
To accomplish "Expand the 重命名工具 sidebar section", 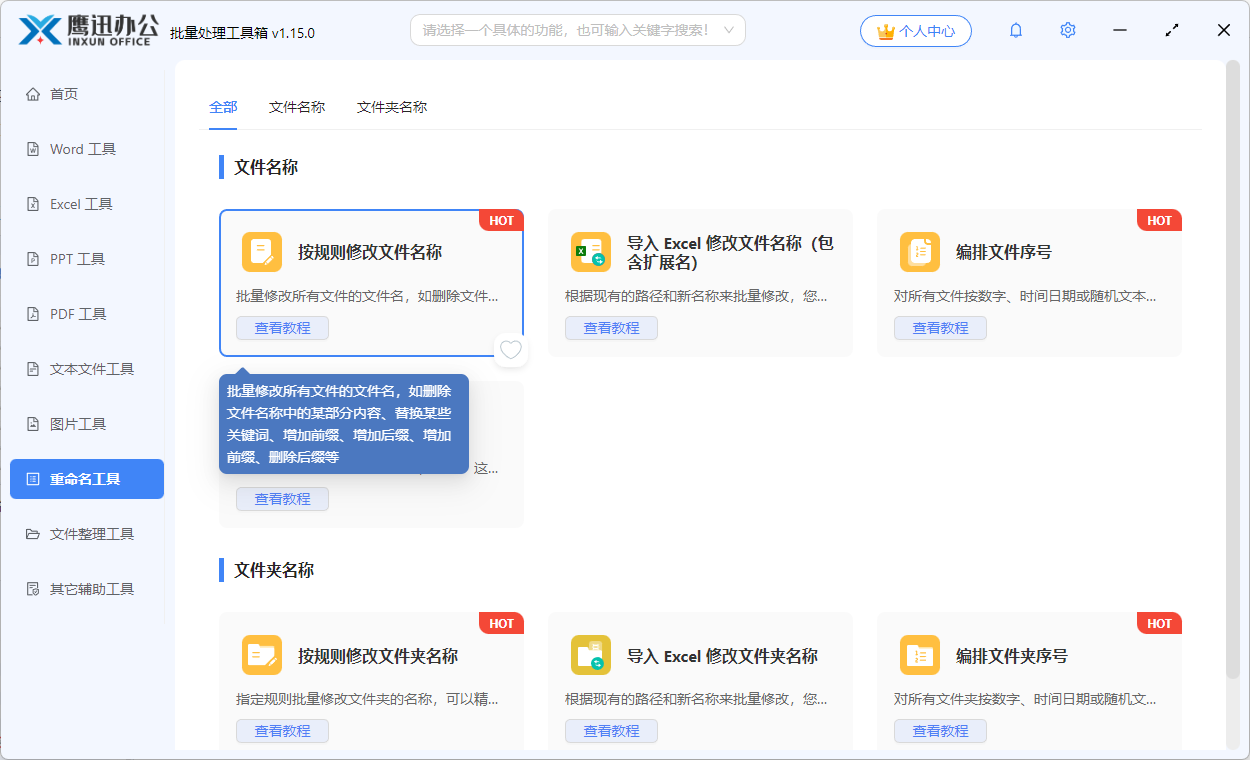I will point(86,478).
